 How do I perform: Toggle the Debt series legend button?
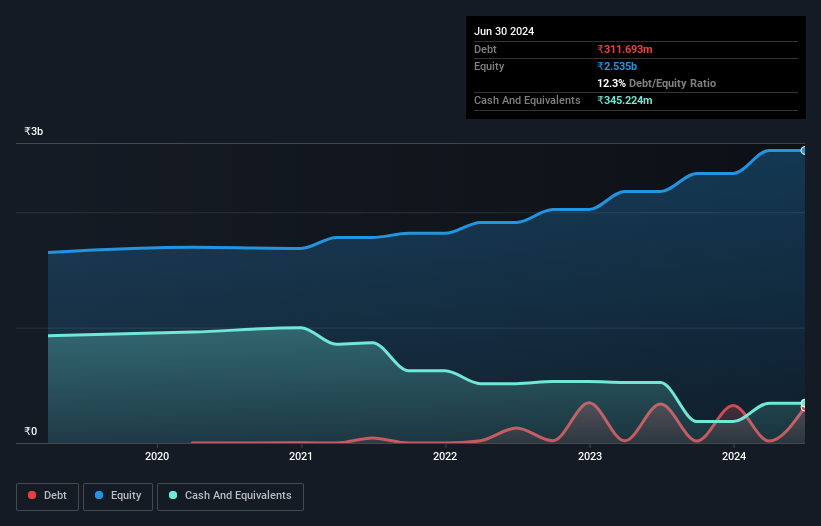click(48, 496)
